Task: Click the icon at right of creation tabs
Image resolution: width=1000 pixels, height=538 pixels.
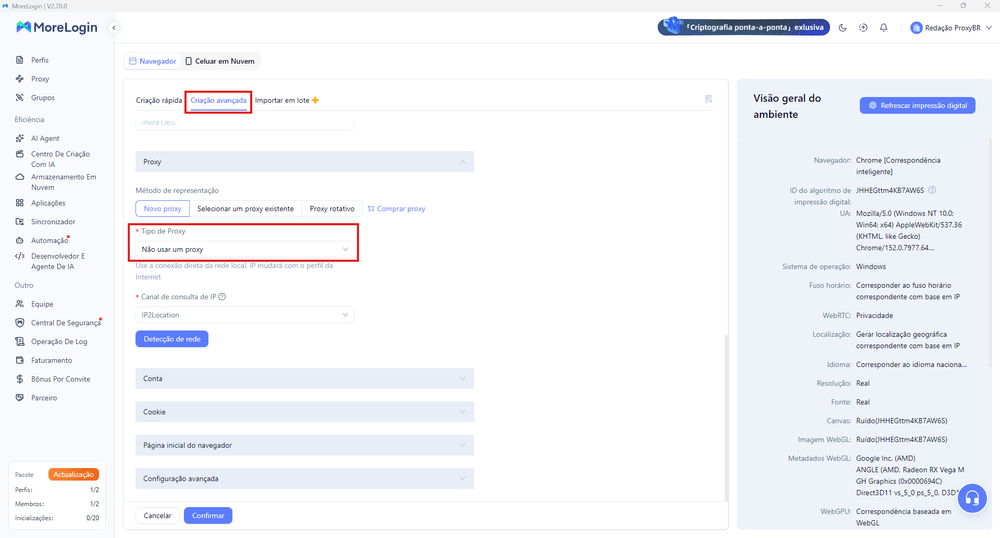Action: (709, 99)
